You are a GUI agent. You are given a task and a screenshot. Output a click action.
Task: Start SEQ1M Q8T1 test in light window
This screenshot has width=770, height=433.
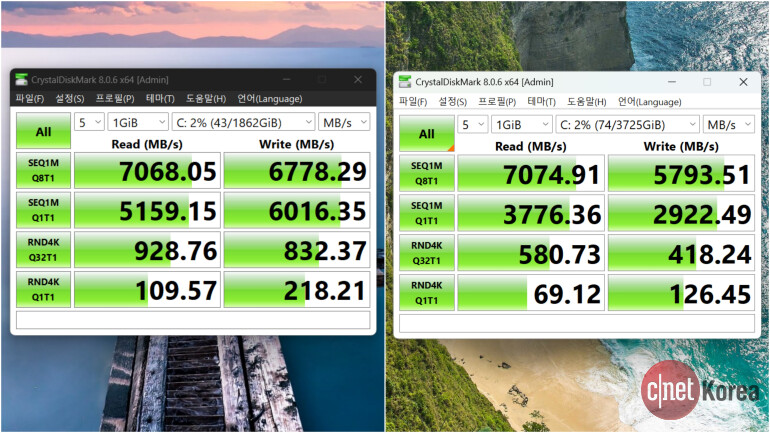[427, 173]
